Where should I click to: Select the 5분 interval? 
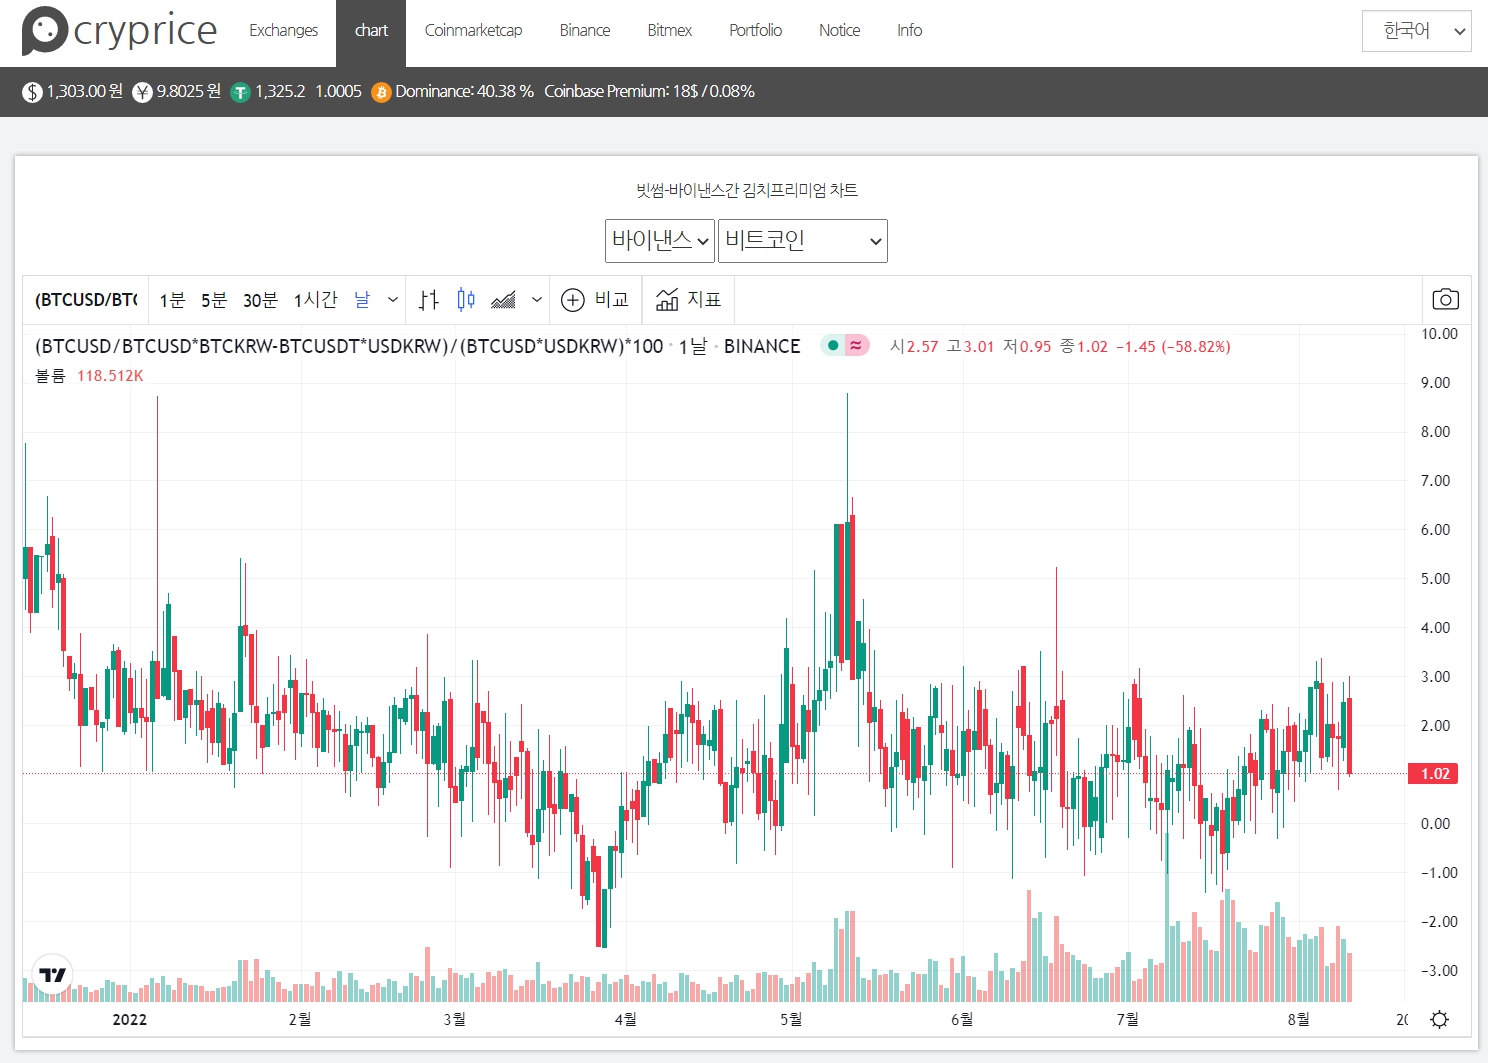[214, 300]
